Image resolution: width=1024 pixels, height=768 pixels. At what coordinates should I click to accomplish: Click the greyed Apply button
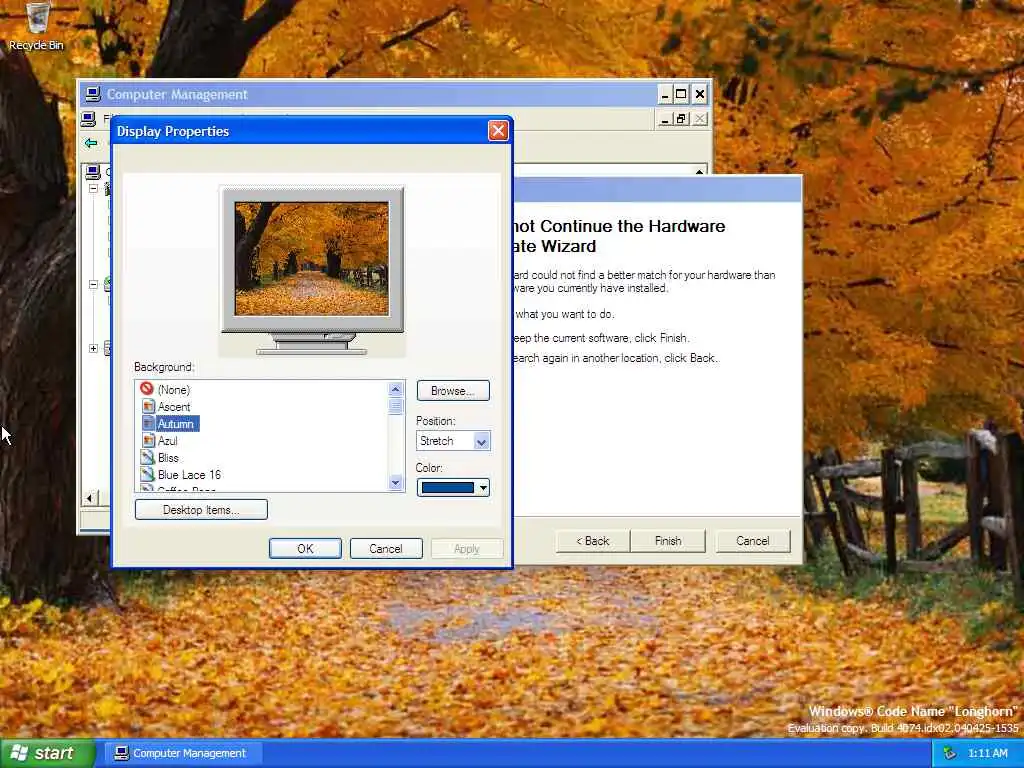467,549
